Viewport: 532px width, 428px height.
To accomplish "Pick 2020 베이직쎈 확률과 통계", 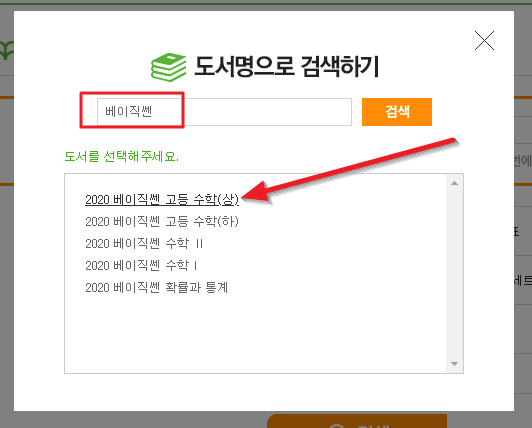I will click(x=156, y=287).
